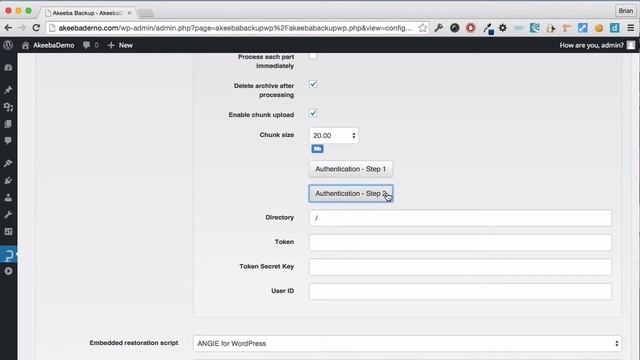This screenshot has height=360, width=640.
Task: Reload the current page
Action: click(x=36, y=28)
